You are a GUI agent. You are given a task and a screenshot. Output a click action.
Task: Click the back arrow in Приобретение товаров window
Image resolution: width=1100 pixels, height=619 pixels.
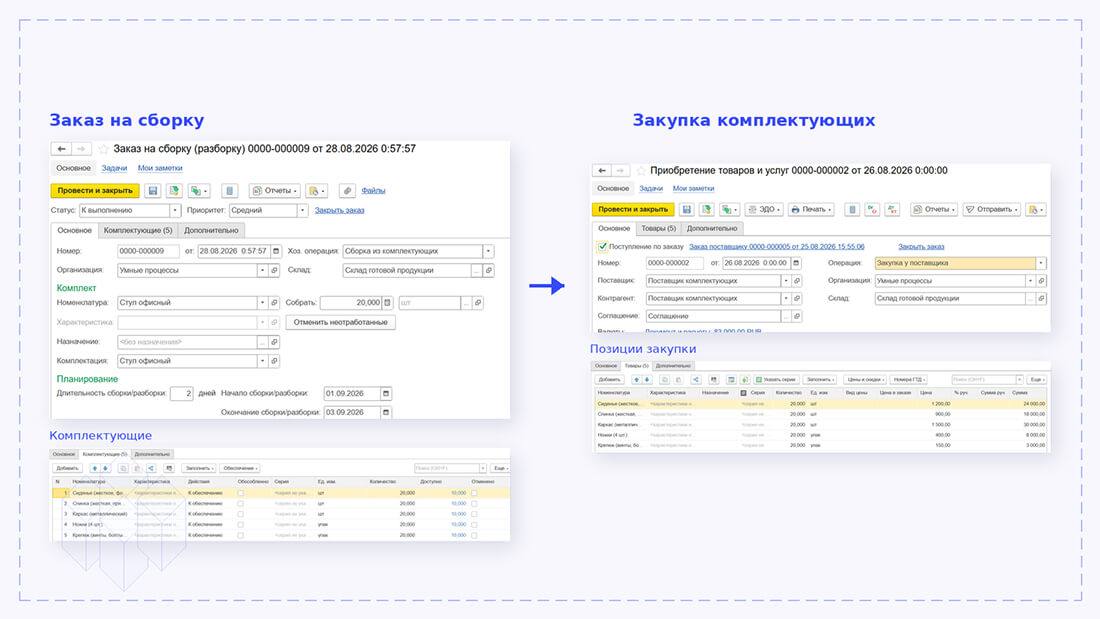[602, 171]
